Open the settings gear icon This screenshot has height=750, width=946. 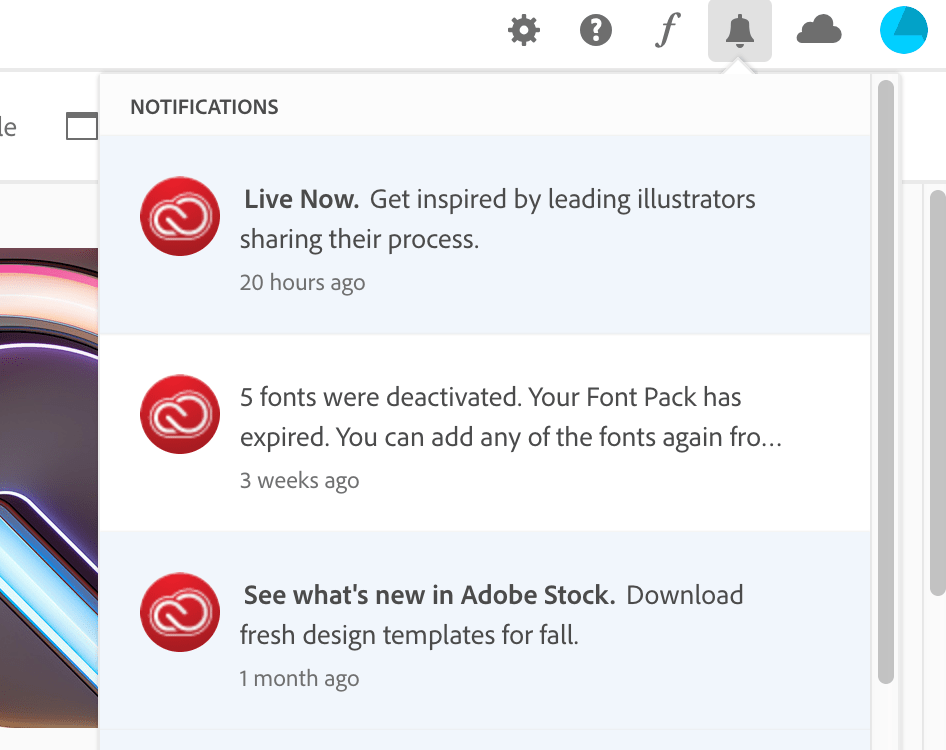click(524, 32)
